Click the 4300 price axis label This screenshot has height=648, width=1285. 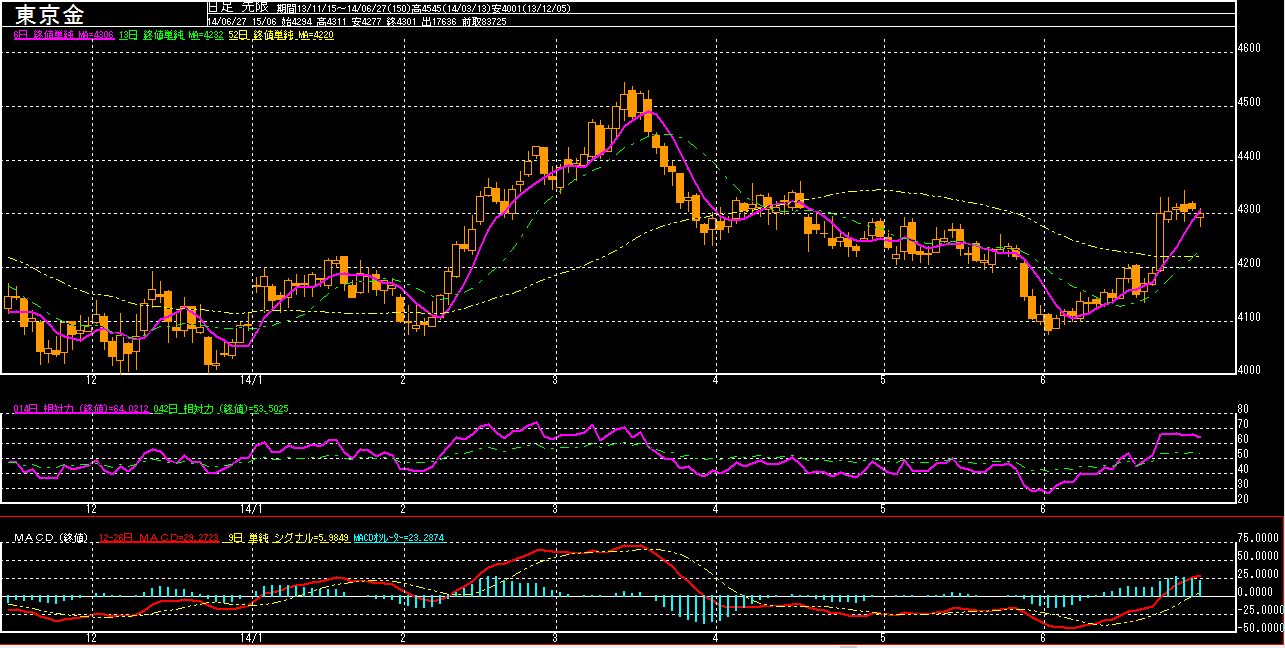tap(1248, 210)
